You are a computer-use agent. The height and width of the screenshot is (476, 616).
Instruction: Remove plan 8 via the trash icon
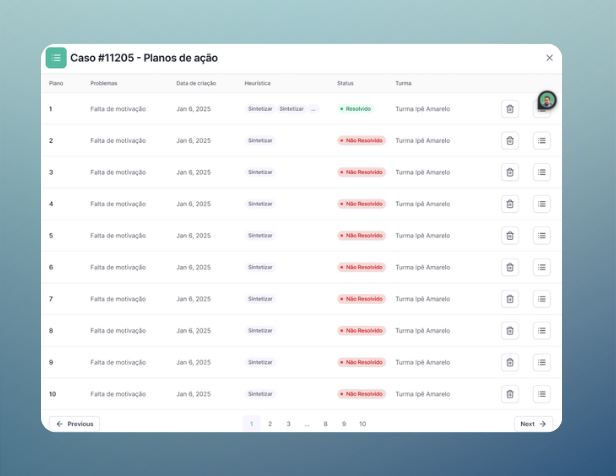coord(510,331)
